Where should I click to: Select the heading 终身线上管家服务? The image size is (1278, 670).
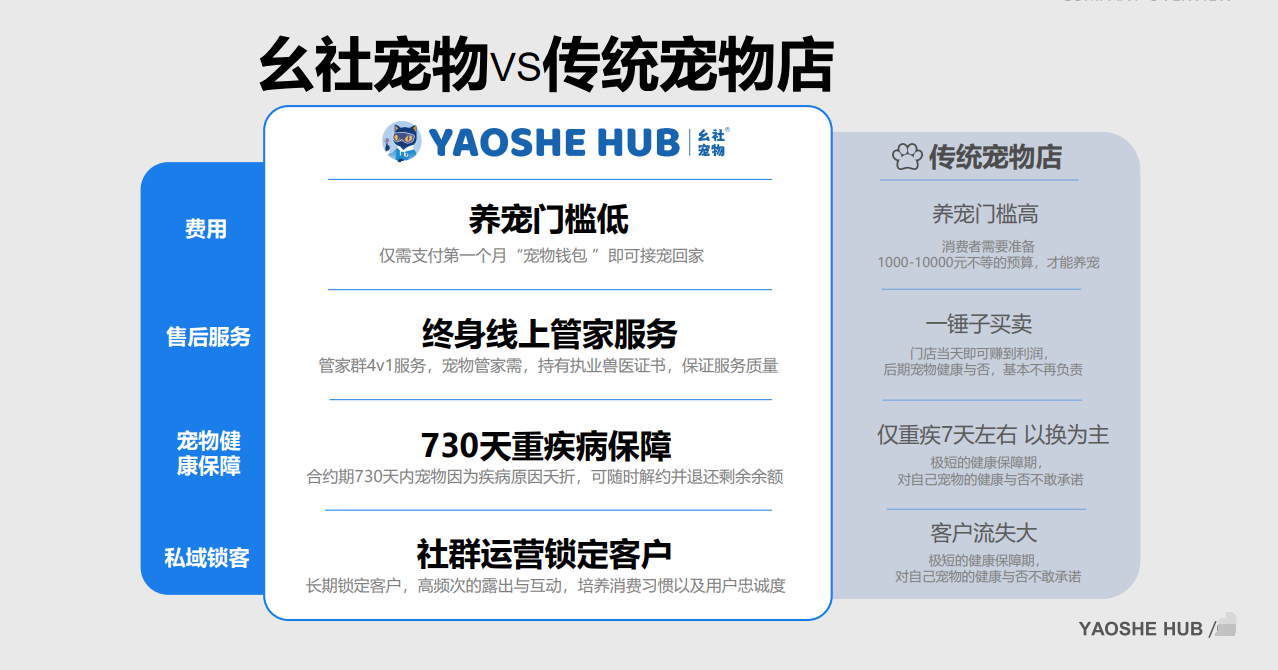pos(550,333)
